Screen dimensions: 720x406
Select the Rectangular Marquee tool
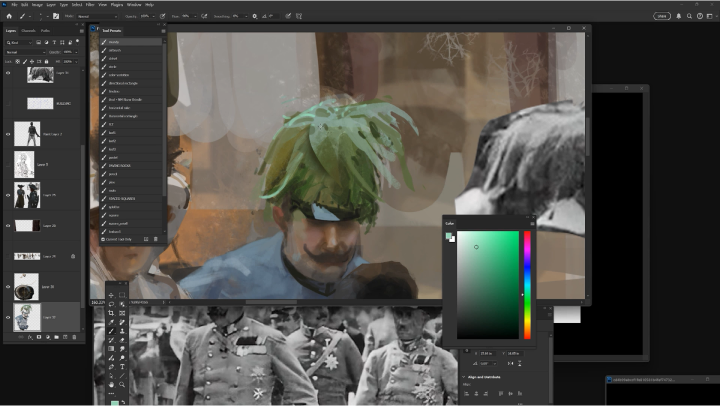(x=122, y=295)
